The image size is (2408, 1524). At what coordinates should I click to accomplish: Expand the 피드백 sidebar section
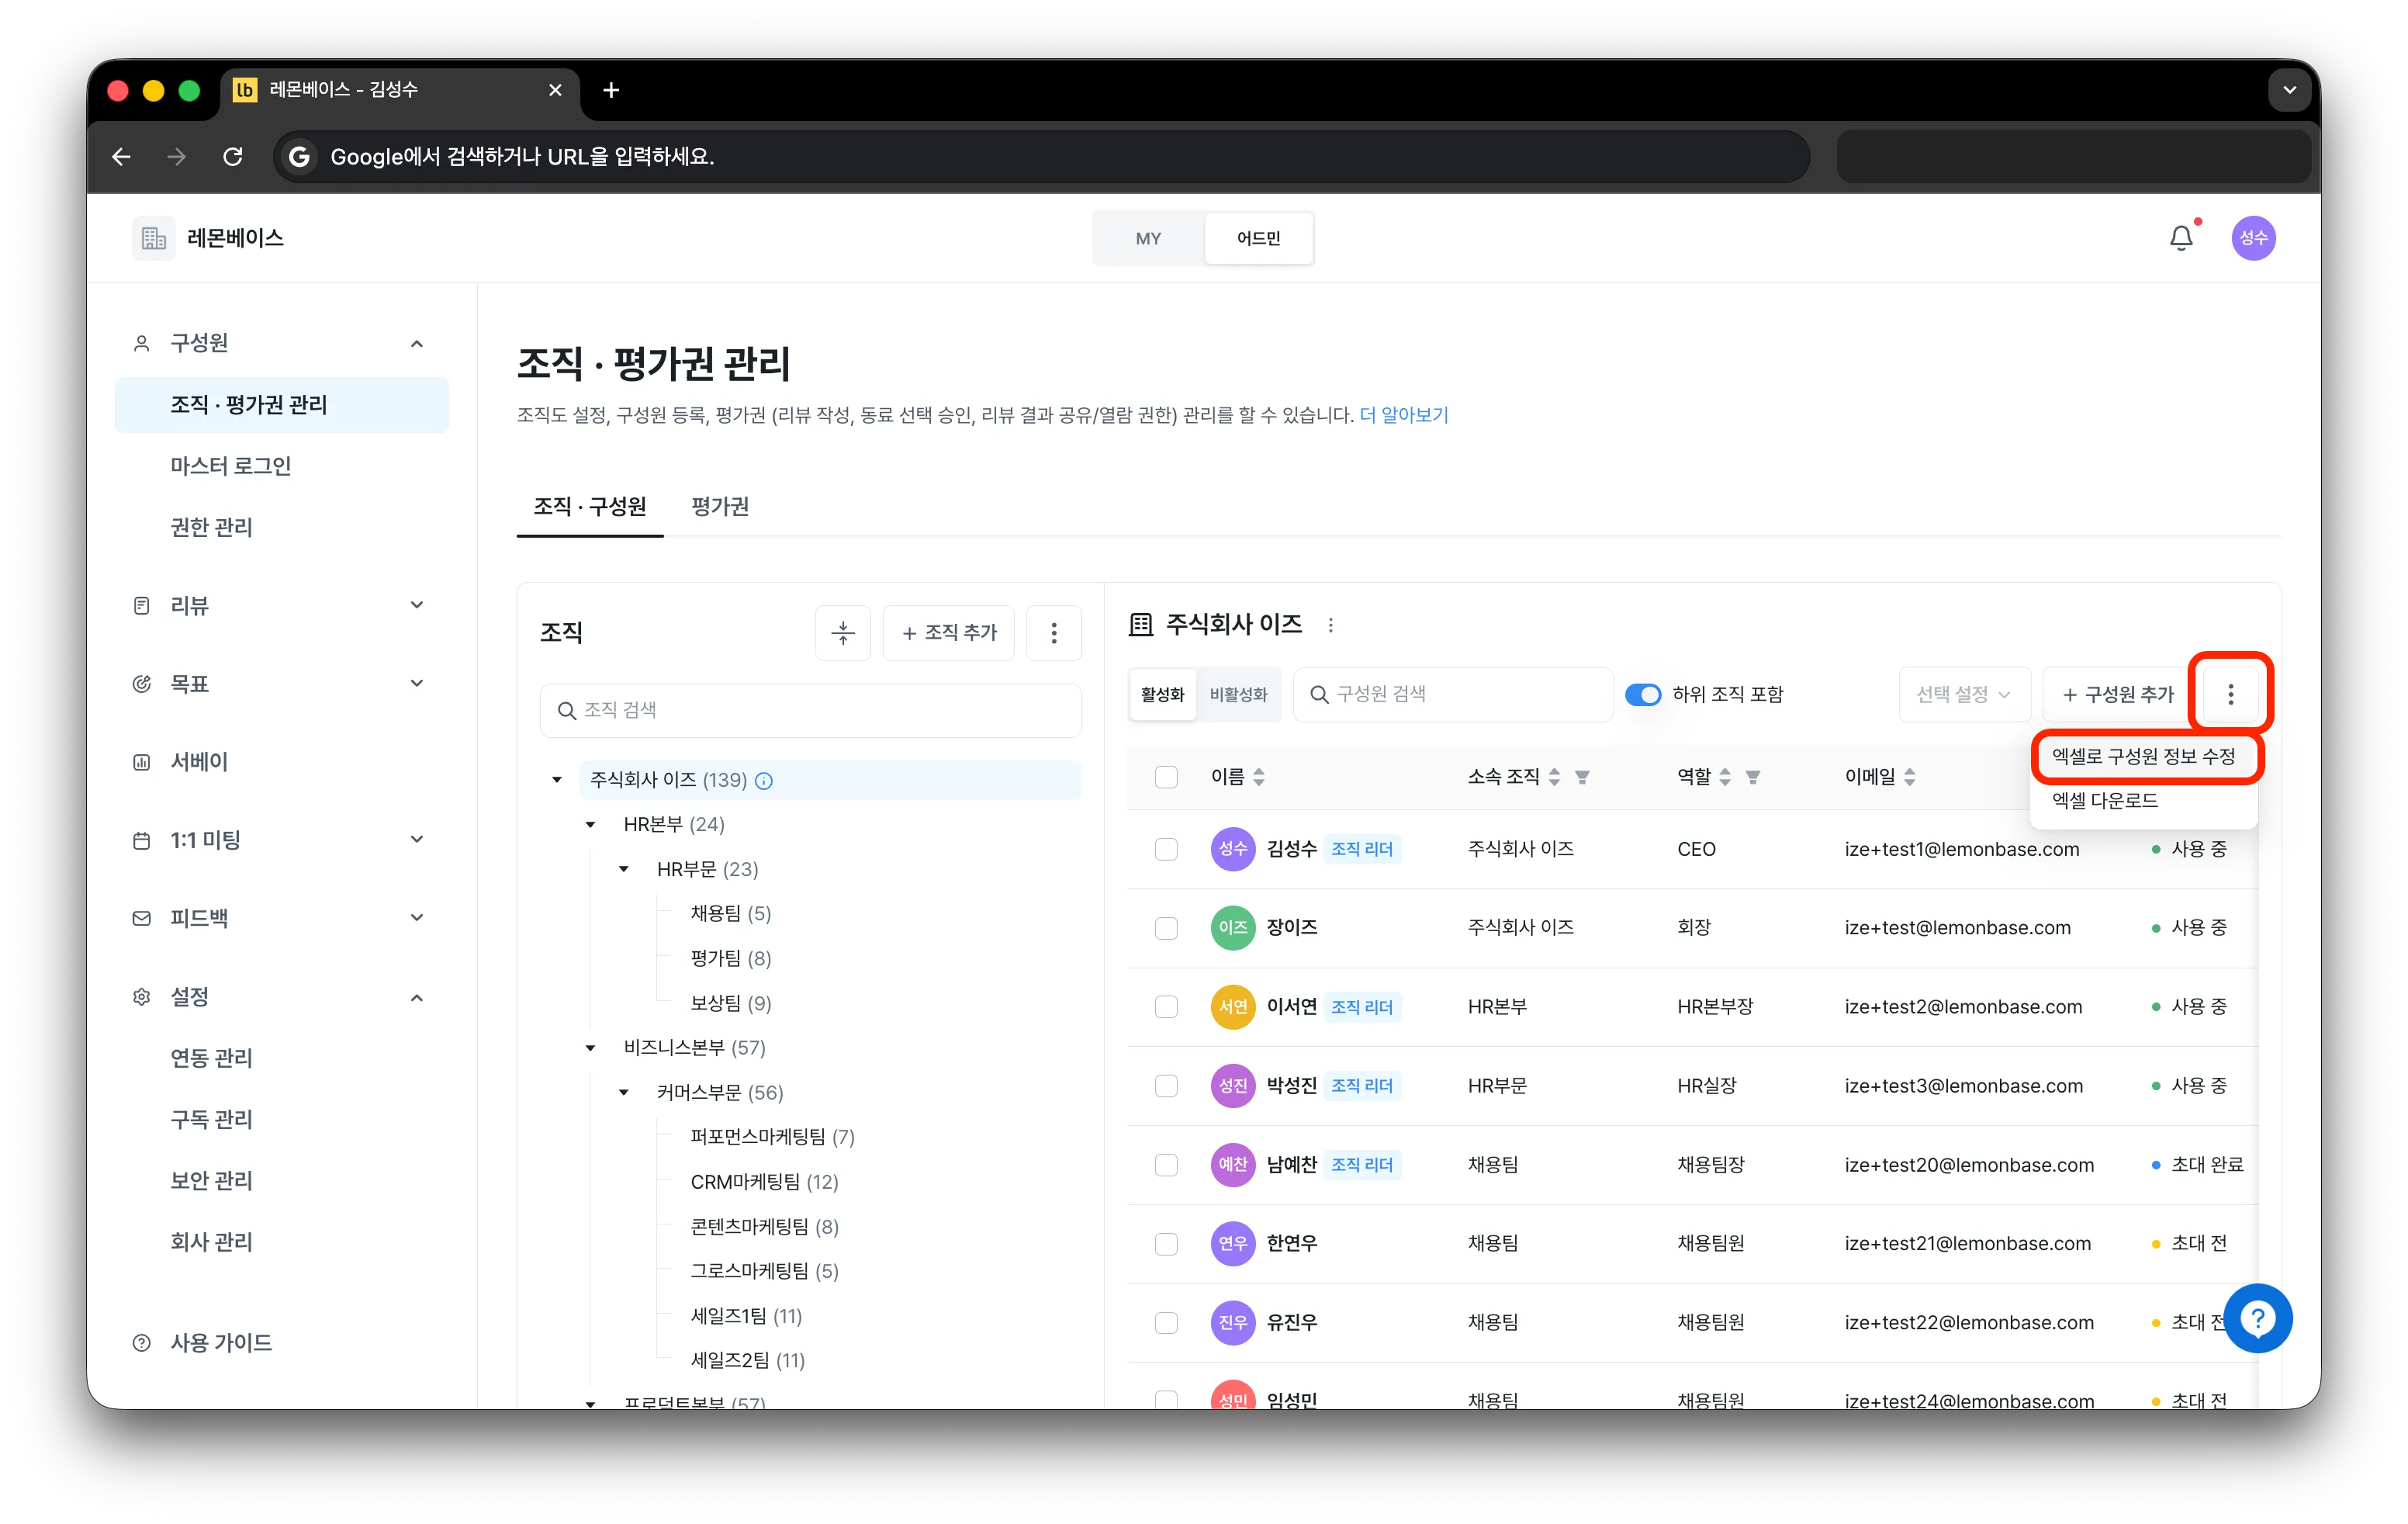click(x=417, y=917)
